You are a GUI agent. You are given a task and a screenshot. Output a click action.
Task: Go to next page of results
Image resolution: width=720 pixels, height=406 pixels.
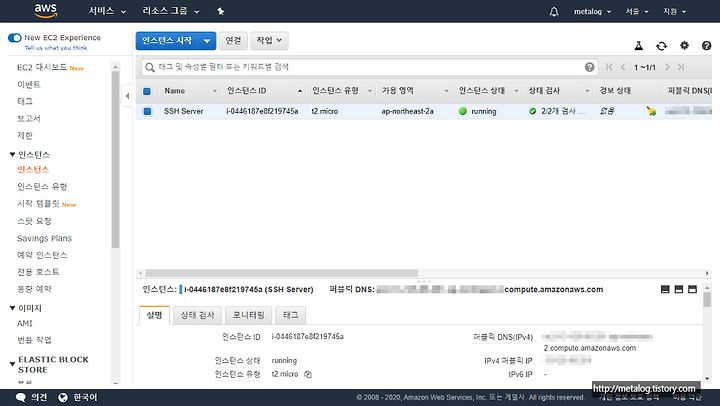click(667, 67)
